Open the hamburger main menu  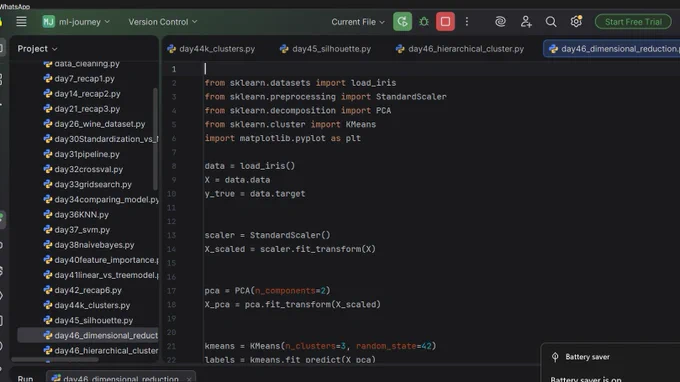[21, 22]
